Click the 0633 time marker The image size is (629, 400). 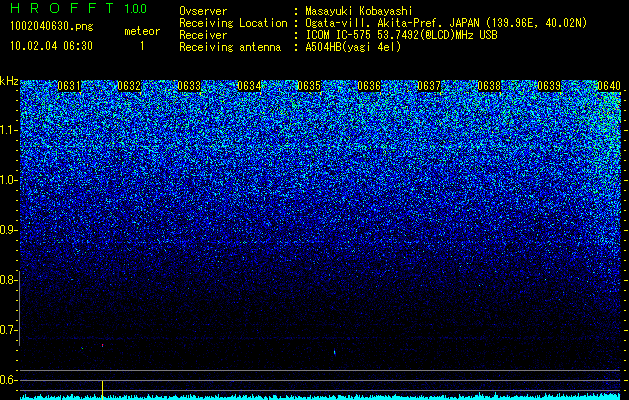[189, 86]
